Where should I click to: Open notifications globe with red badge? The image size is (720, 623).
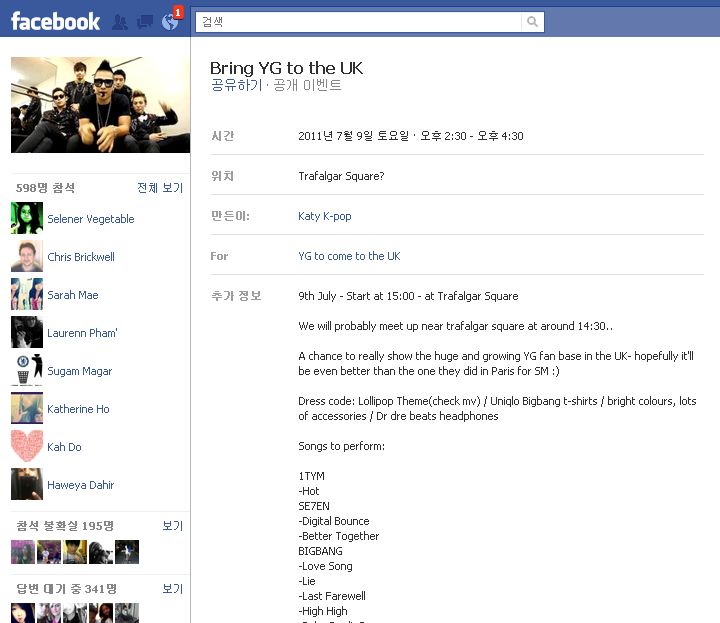click(170, 21)
